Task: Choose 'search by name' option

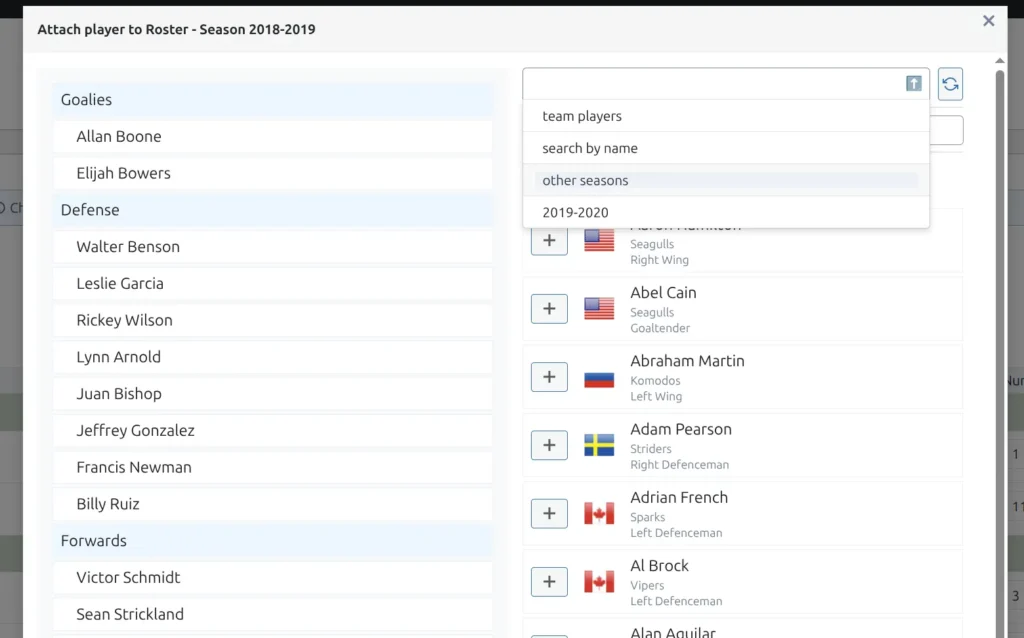Action: coord(726,148)
